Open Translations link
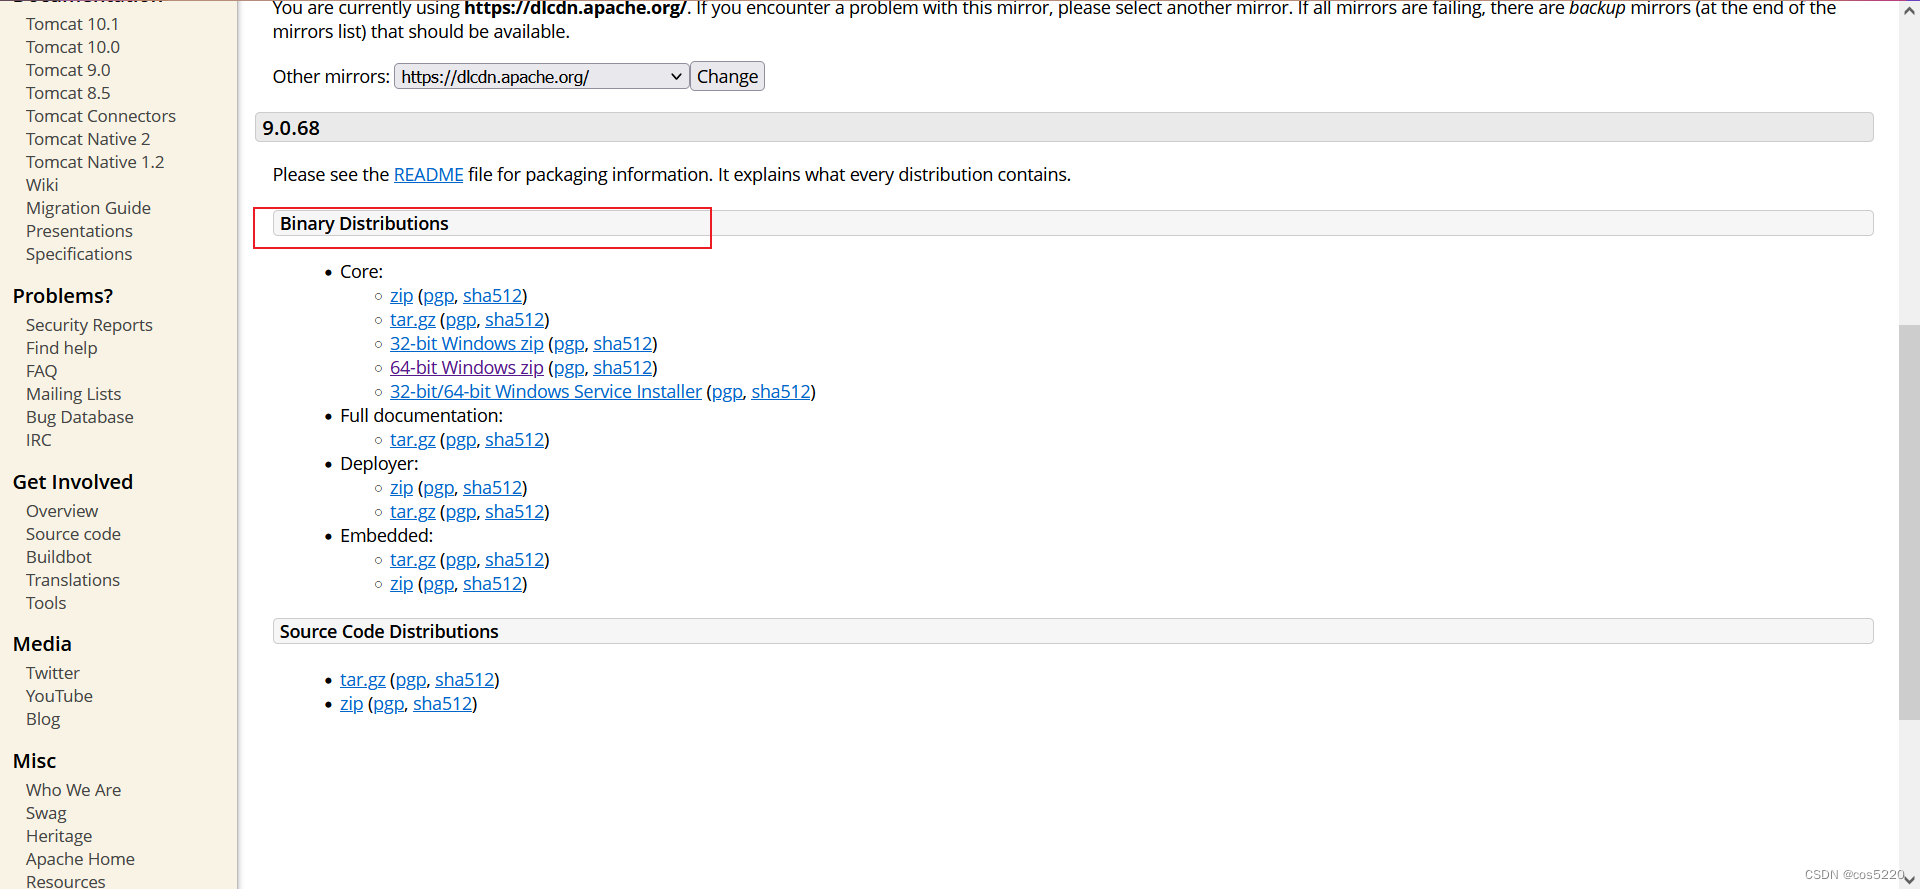Viewport: 1920px width, 889px height. [x=72, y=580]
